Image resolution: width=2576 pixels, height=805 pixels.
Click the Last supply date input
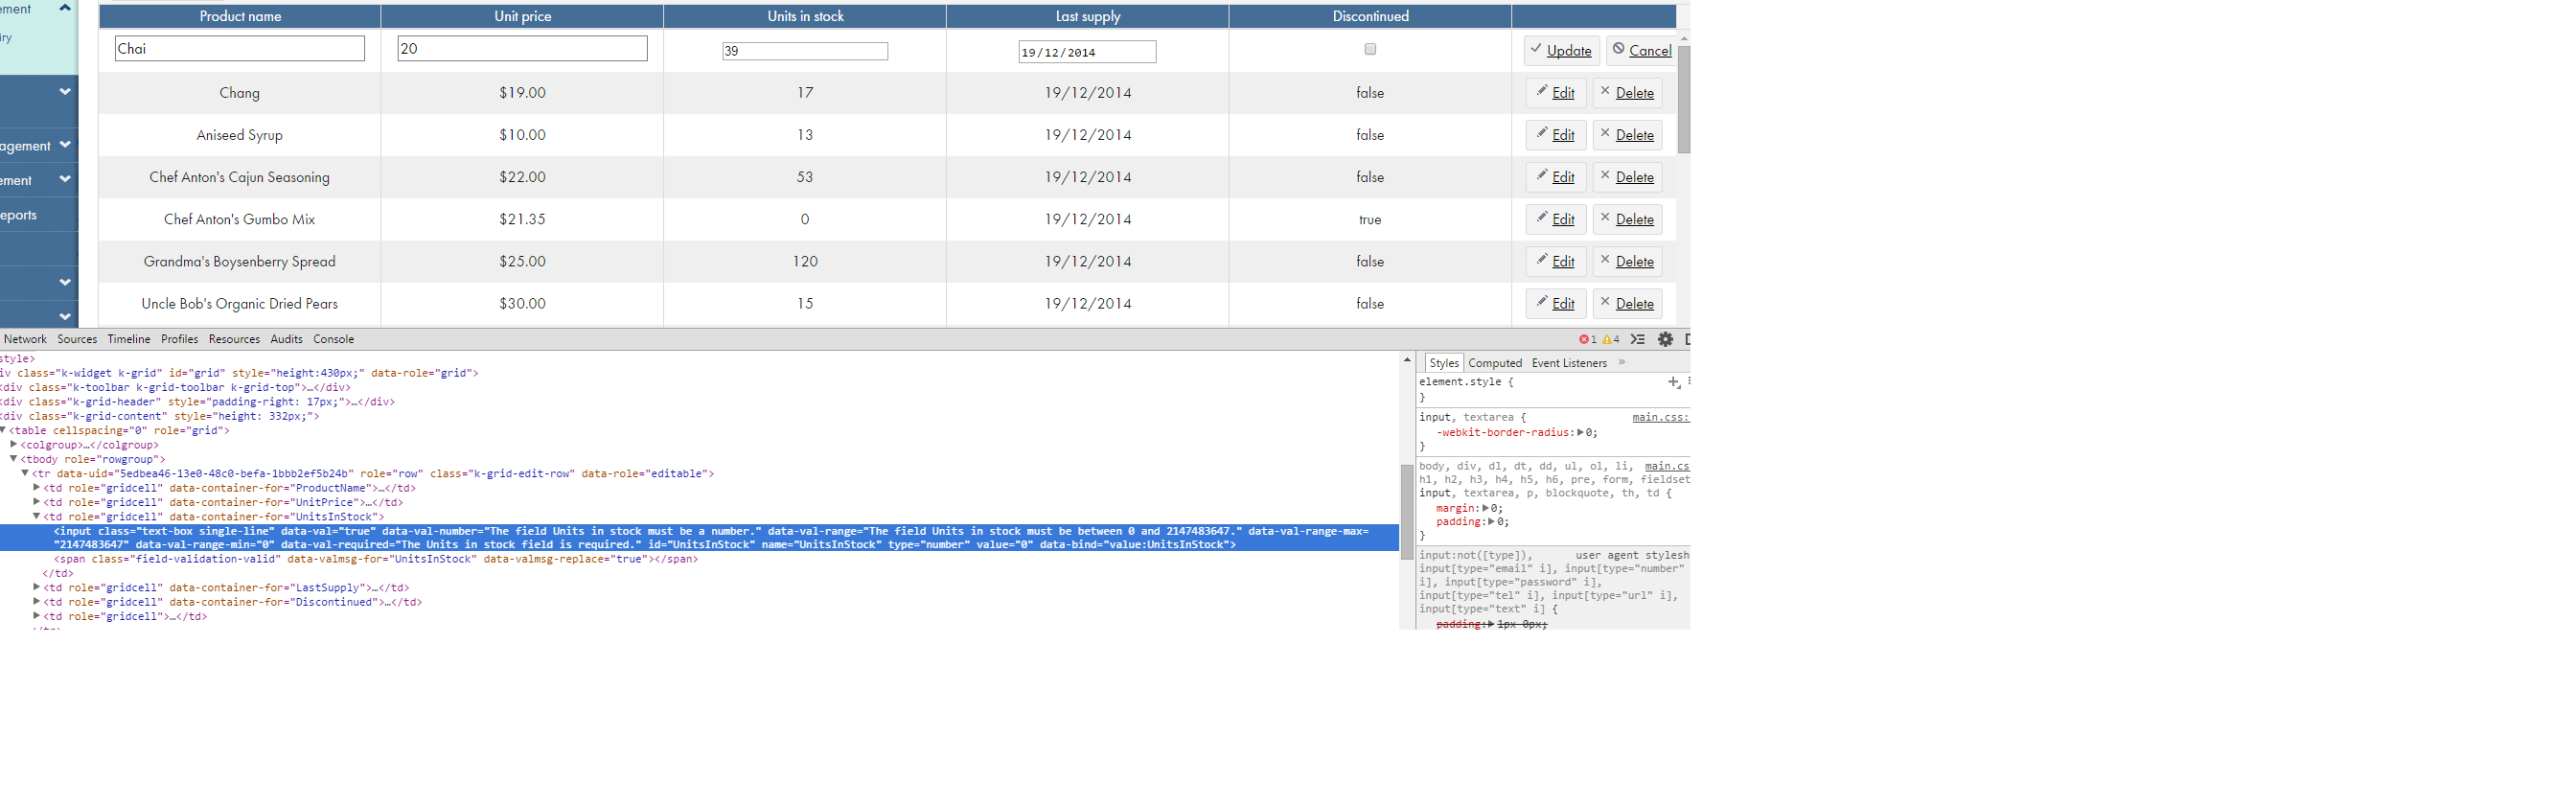(x=1087, y=52)
